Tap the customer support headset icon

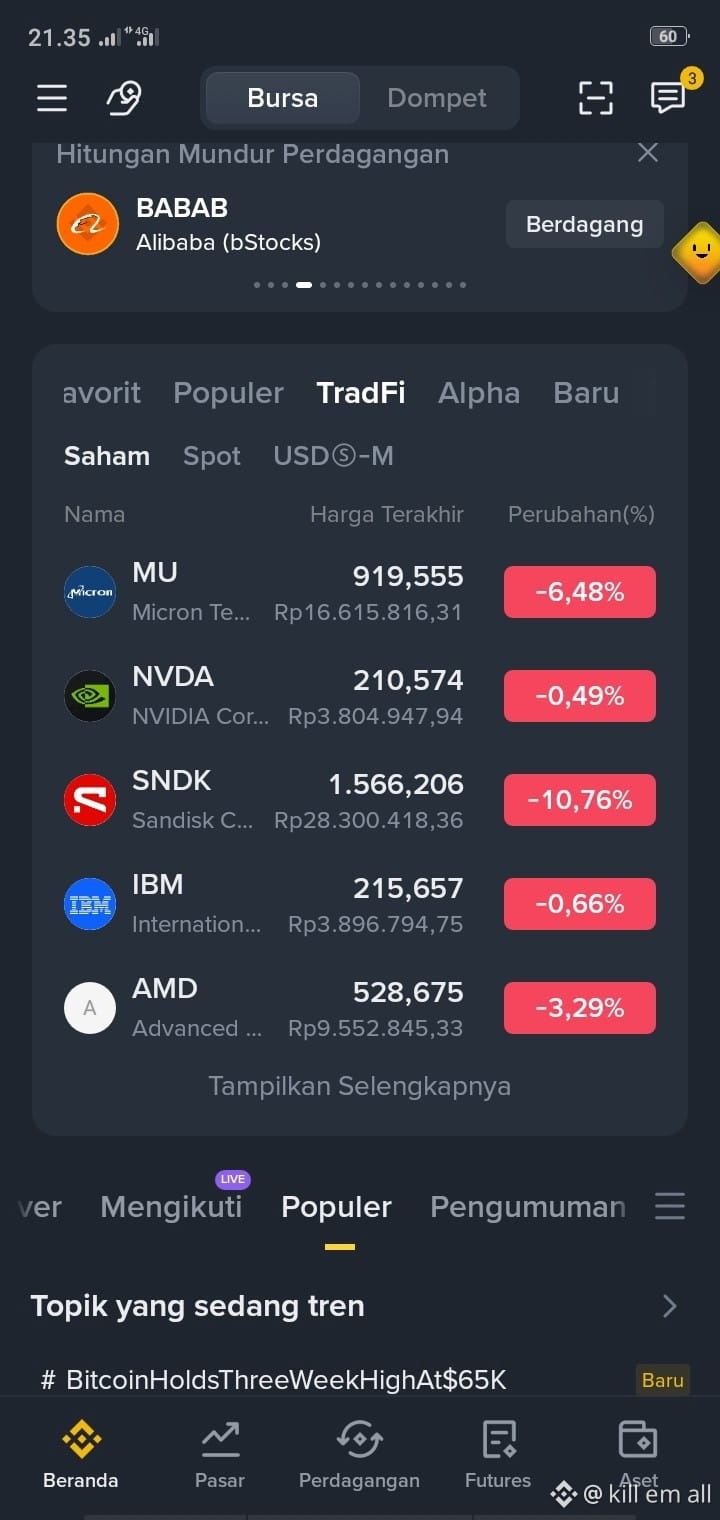click(x=124, y=98)
